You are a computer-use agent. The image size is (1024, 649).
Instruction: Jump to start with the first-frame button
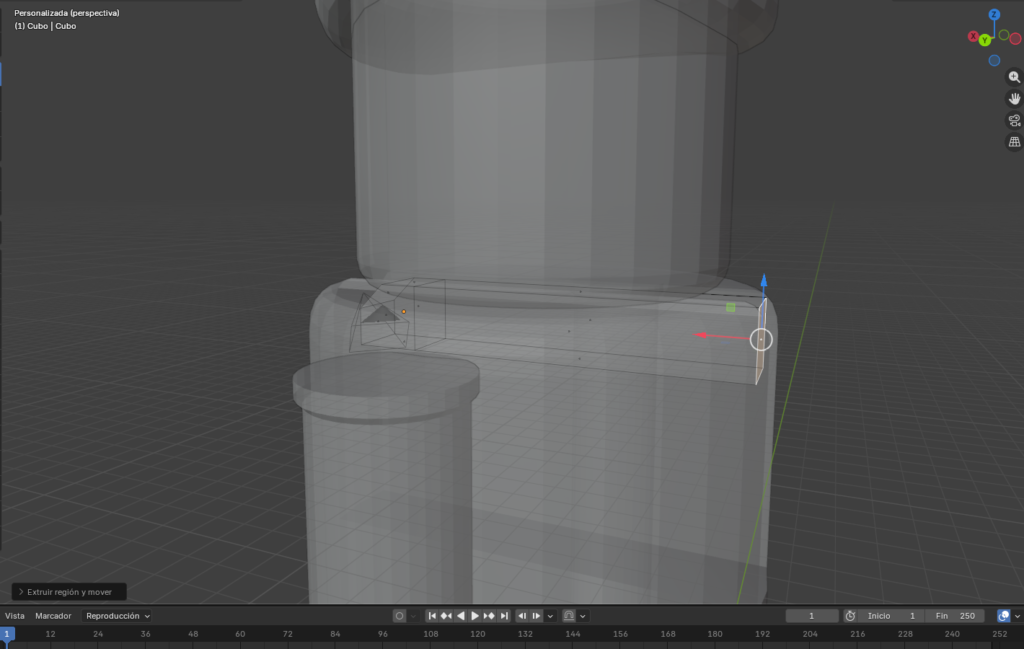(432, 616)
